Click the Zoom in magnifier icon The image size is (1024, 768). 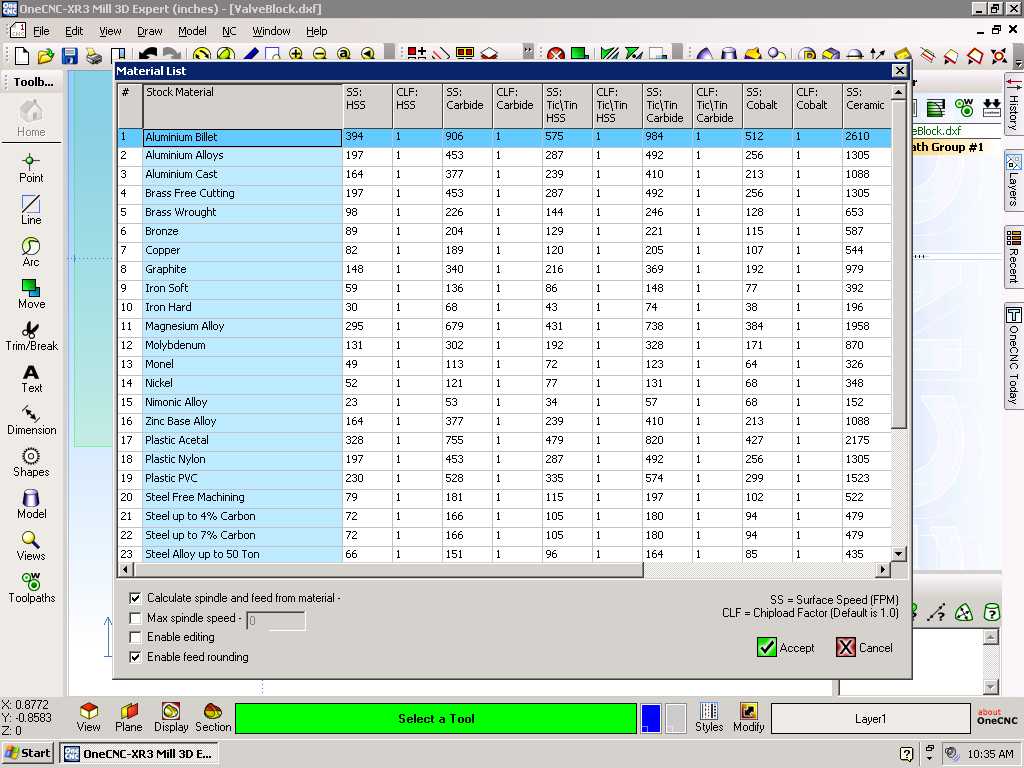(296, 54)
